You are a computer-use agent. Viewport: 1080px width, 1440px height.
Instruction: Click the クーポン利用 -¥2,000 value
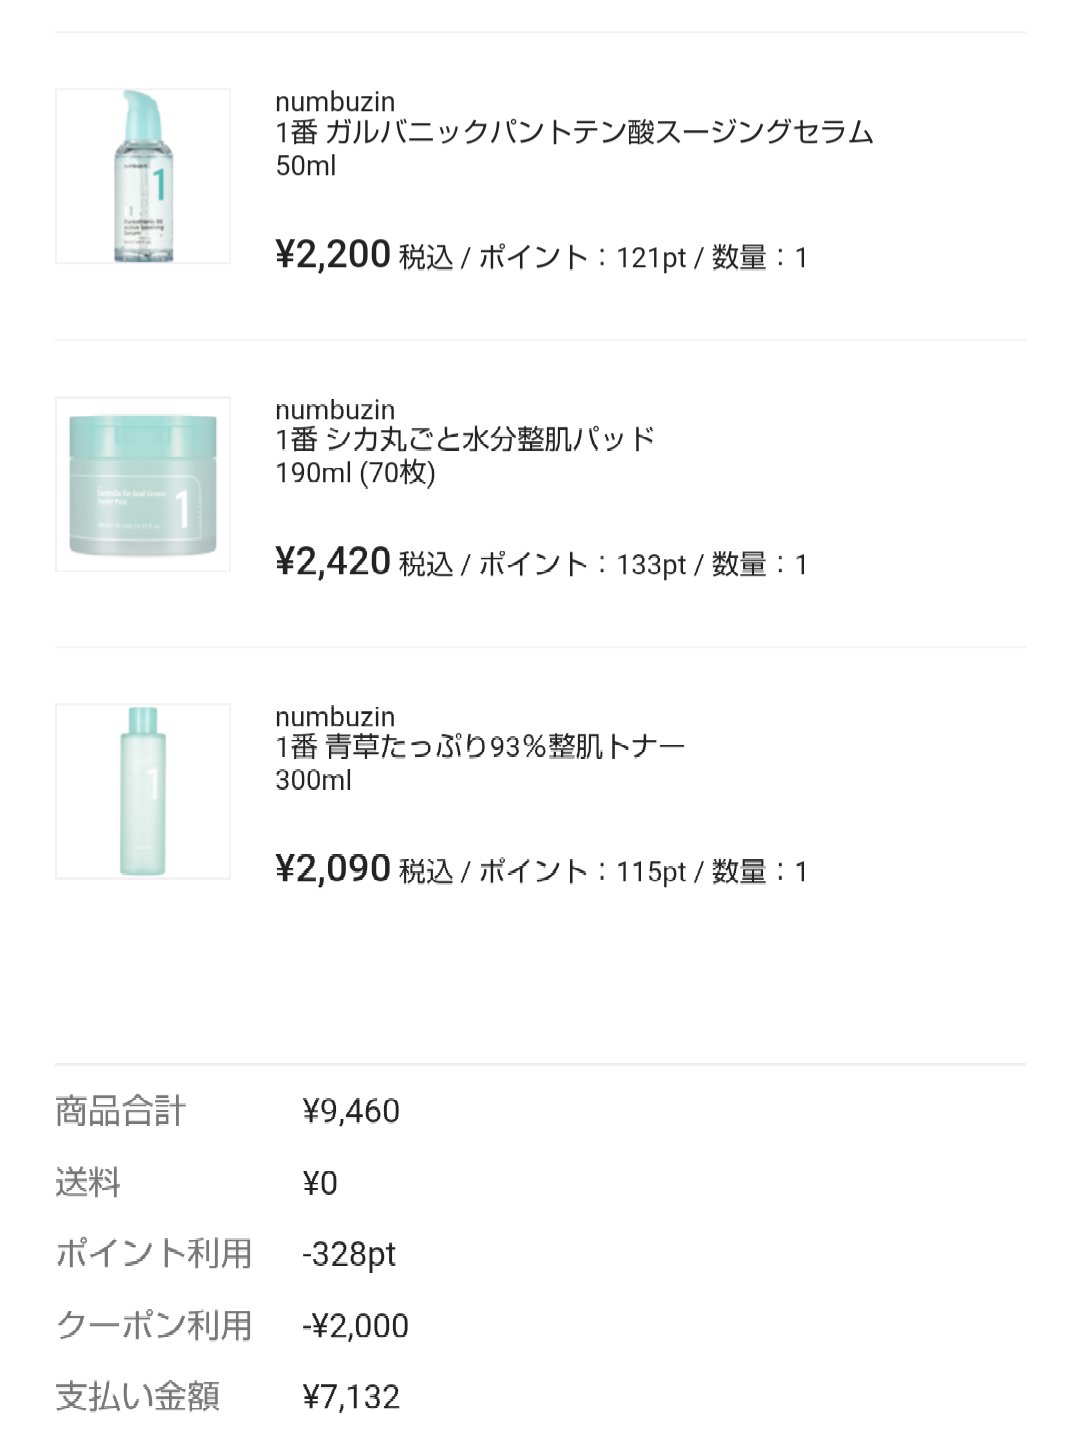[x=355, y=1326]
